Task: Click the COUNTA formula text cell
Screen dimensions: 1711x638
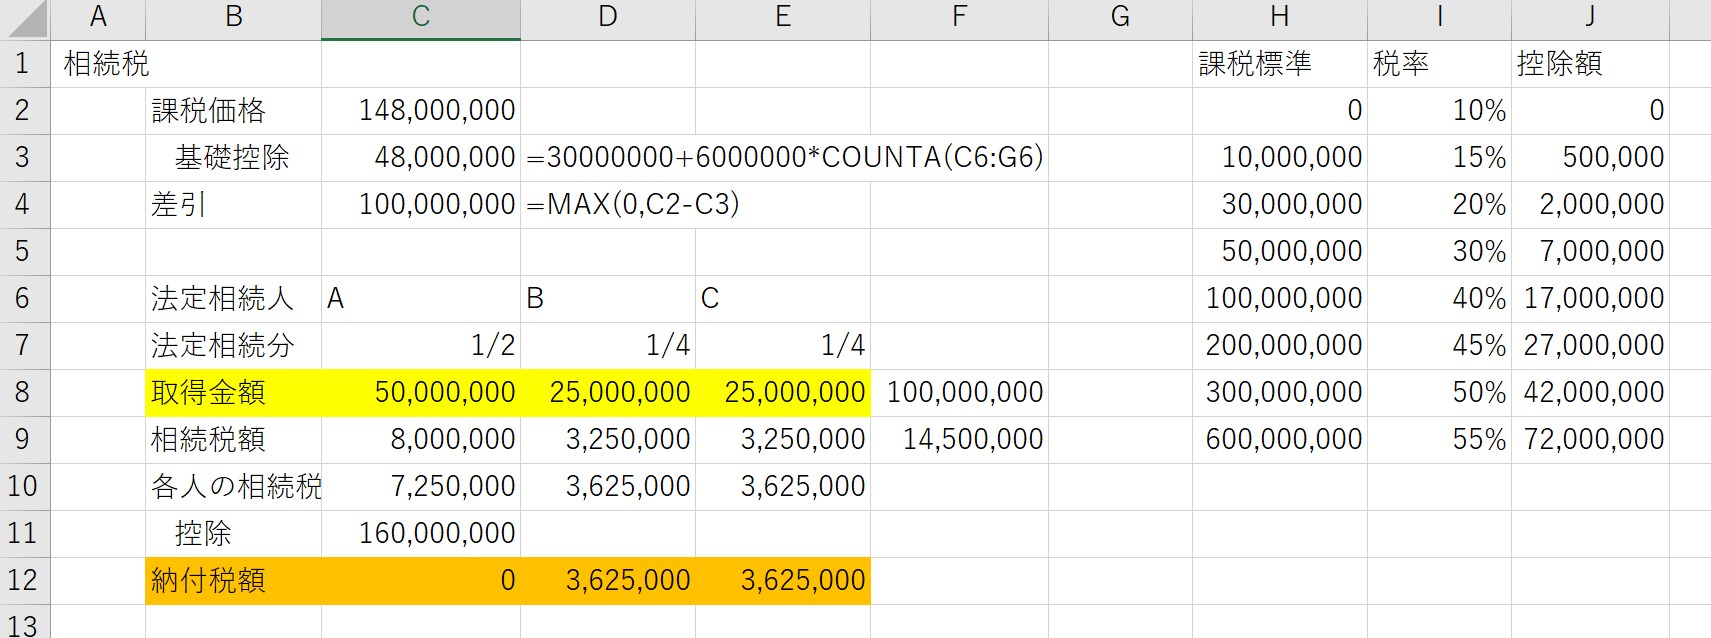Action: pos(607,157)
